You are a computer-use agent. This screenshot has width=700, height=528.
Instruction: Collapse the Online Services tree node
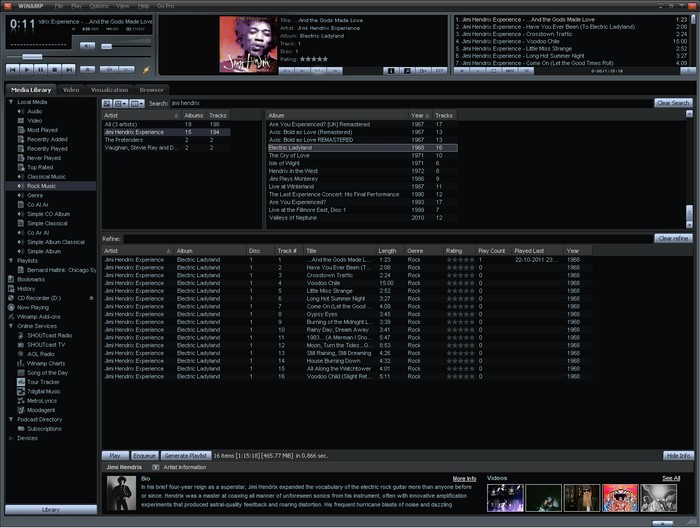click(11, 326)
